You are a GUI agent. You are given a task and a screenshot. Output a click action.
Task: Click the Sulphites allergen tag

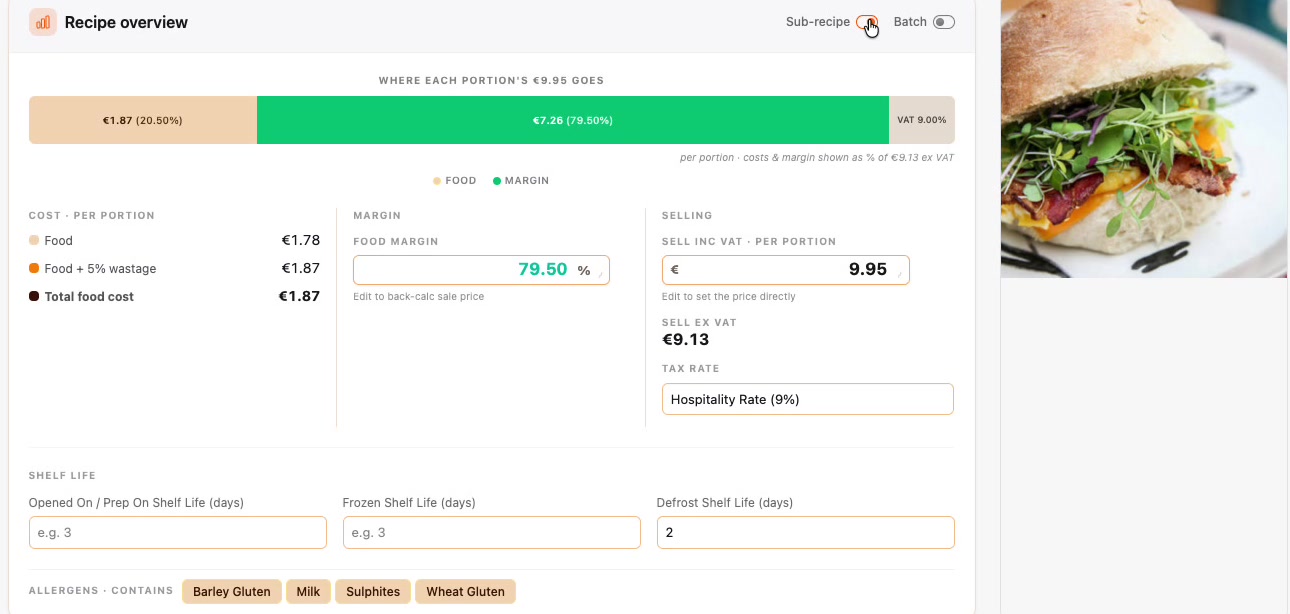tap(373, 592)
